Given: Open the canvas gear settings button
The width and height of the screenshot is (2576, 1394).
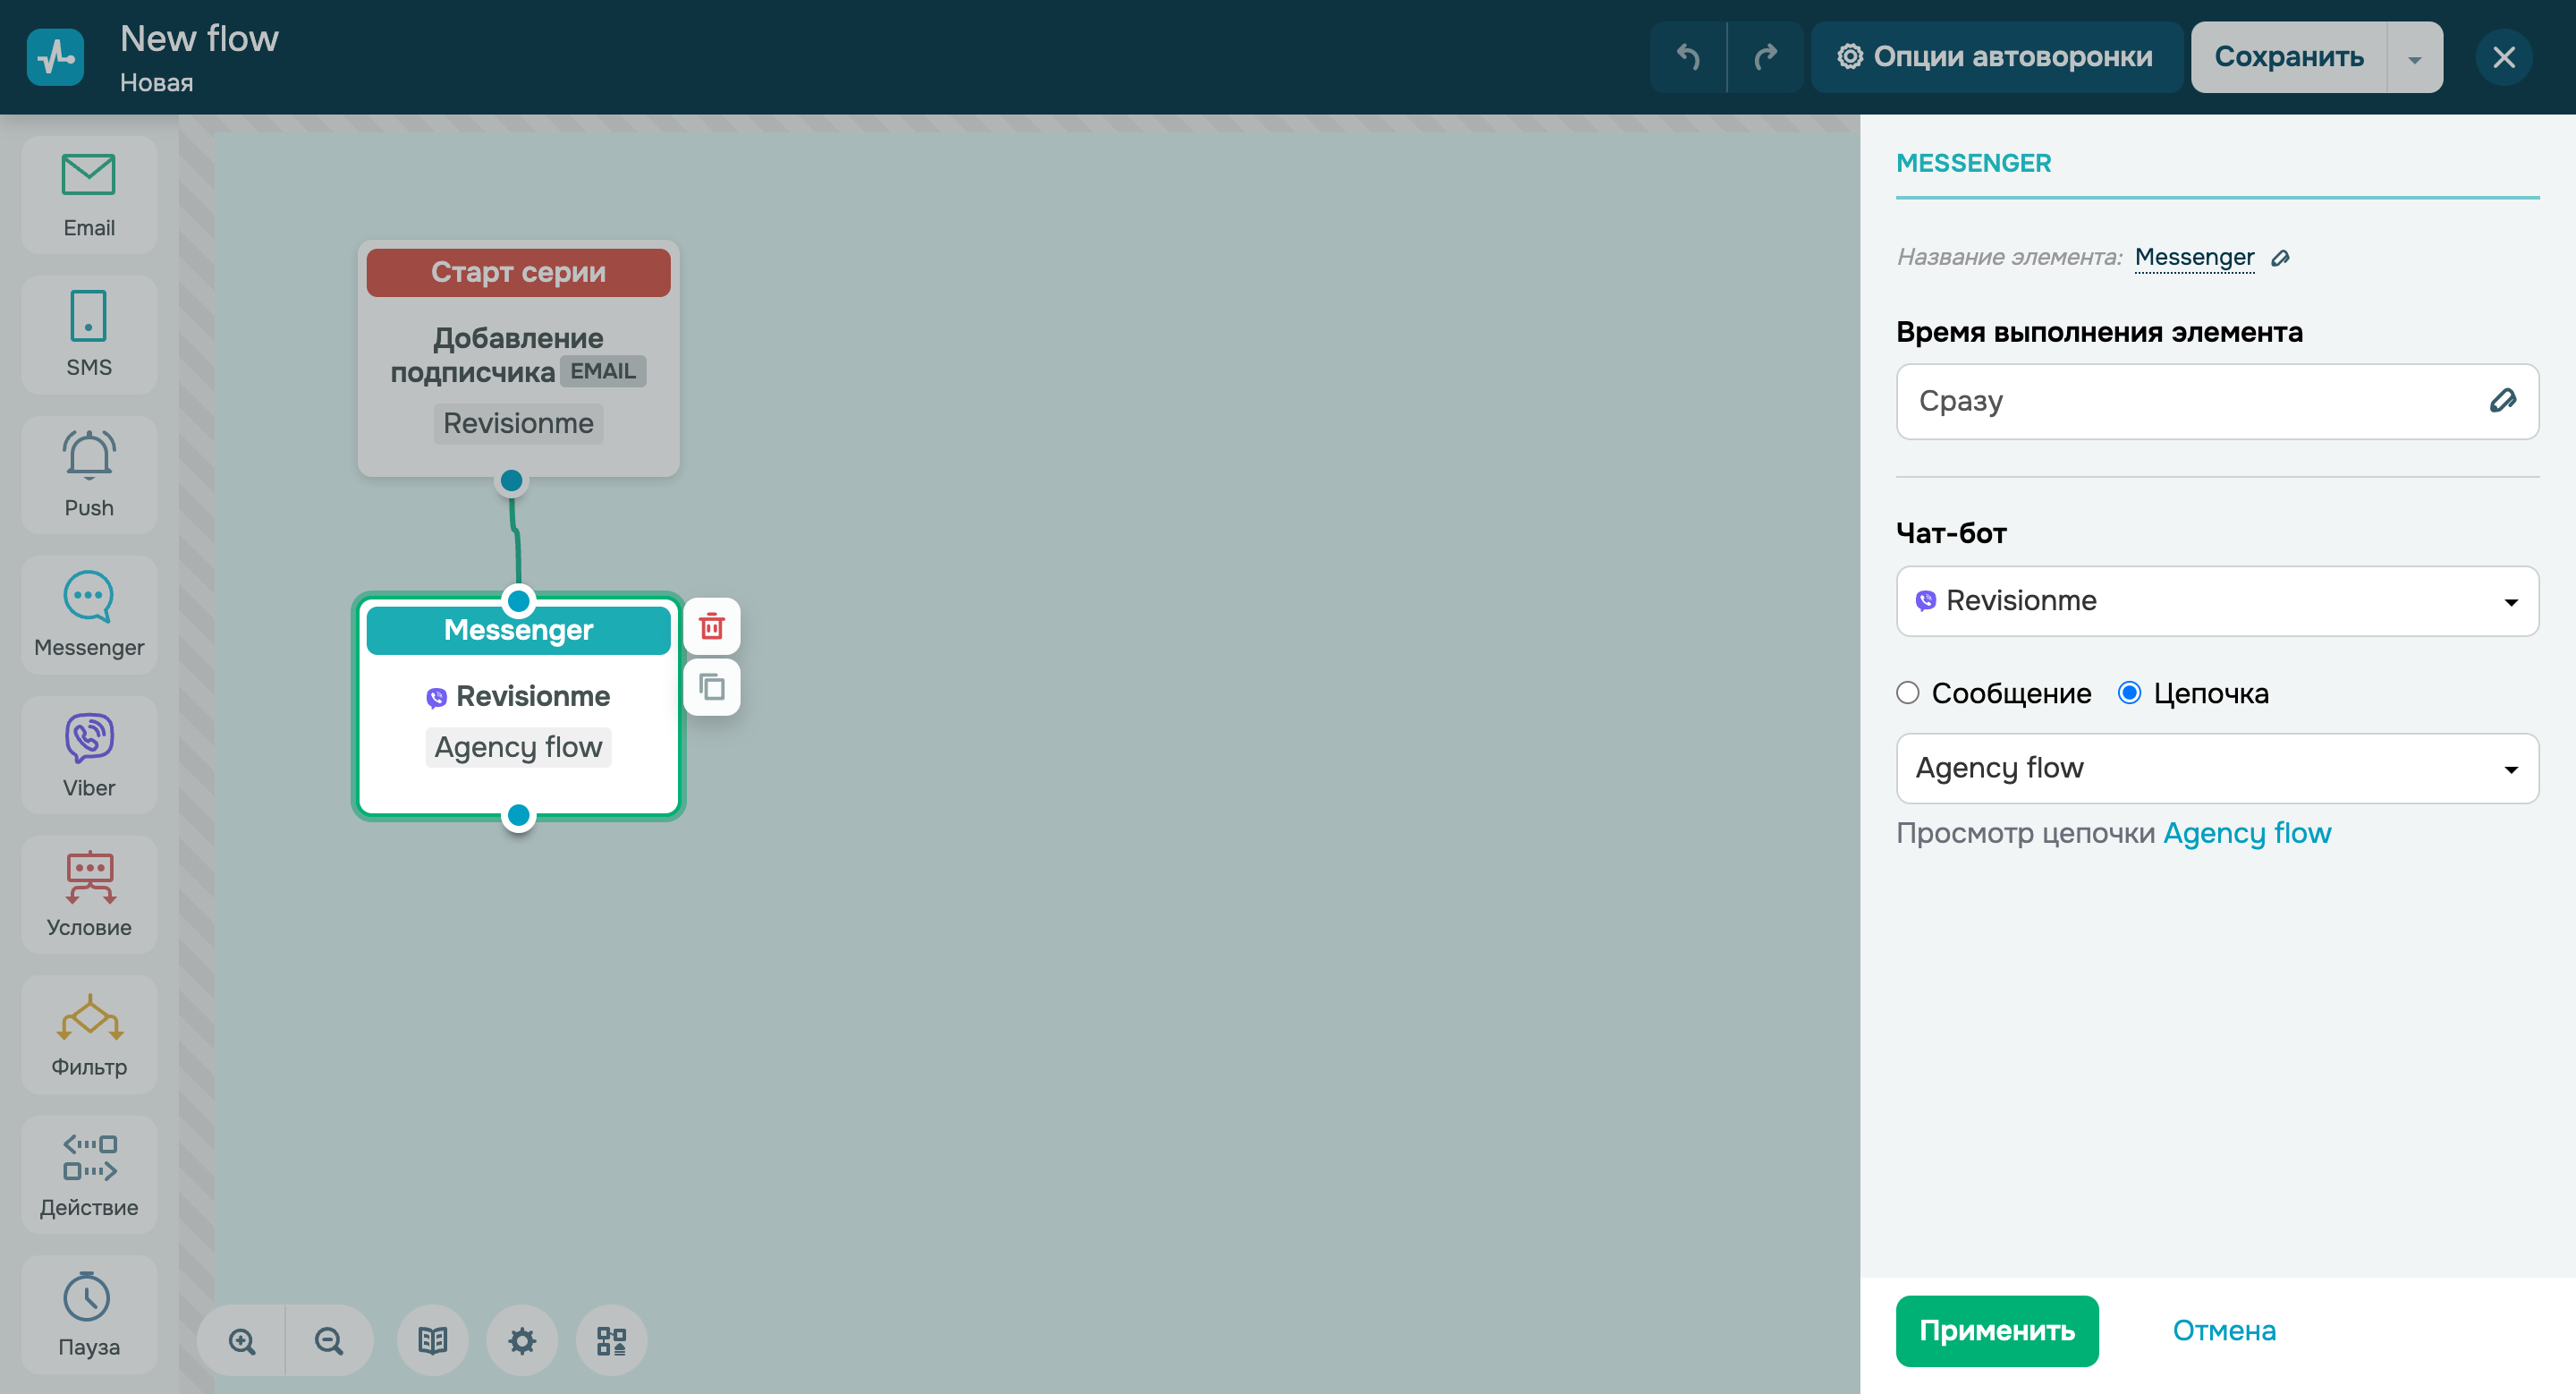Looking at the screenshot, I should [522, 1340].
